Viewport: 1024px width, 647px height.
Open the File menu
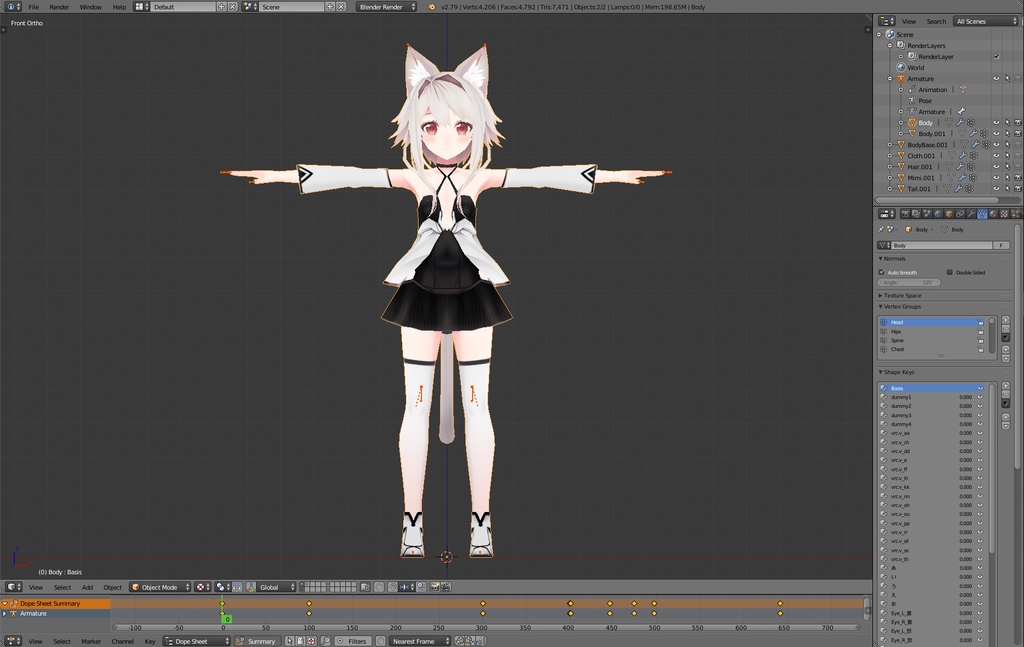coord(33,7)
